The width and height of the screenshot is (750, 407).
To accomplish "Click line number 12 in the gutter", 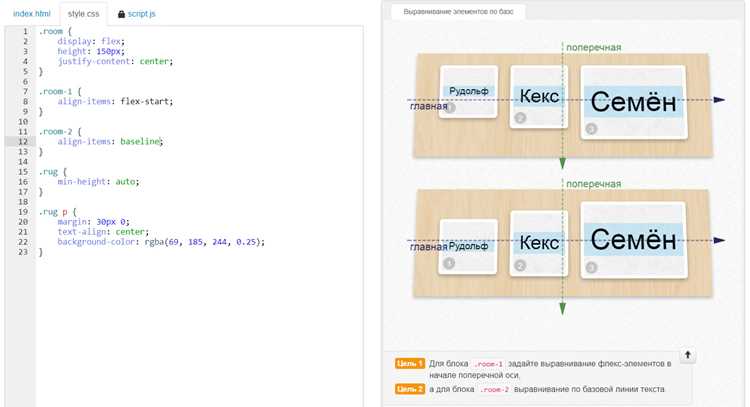I will (23, 142).
